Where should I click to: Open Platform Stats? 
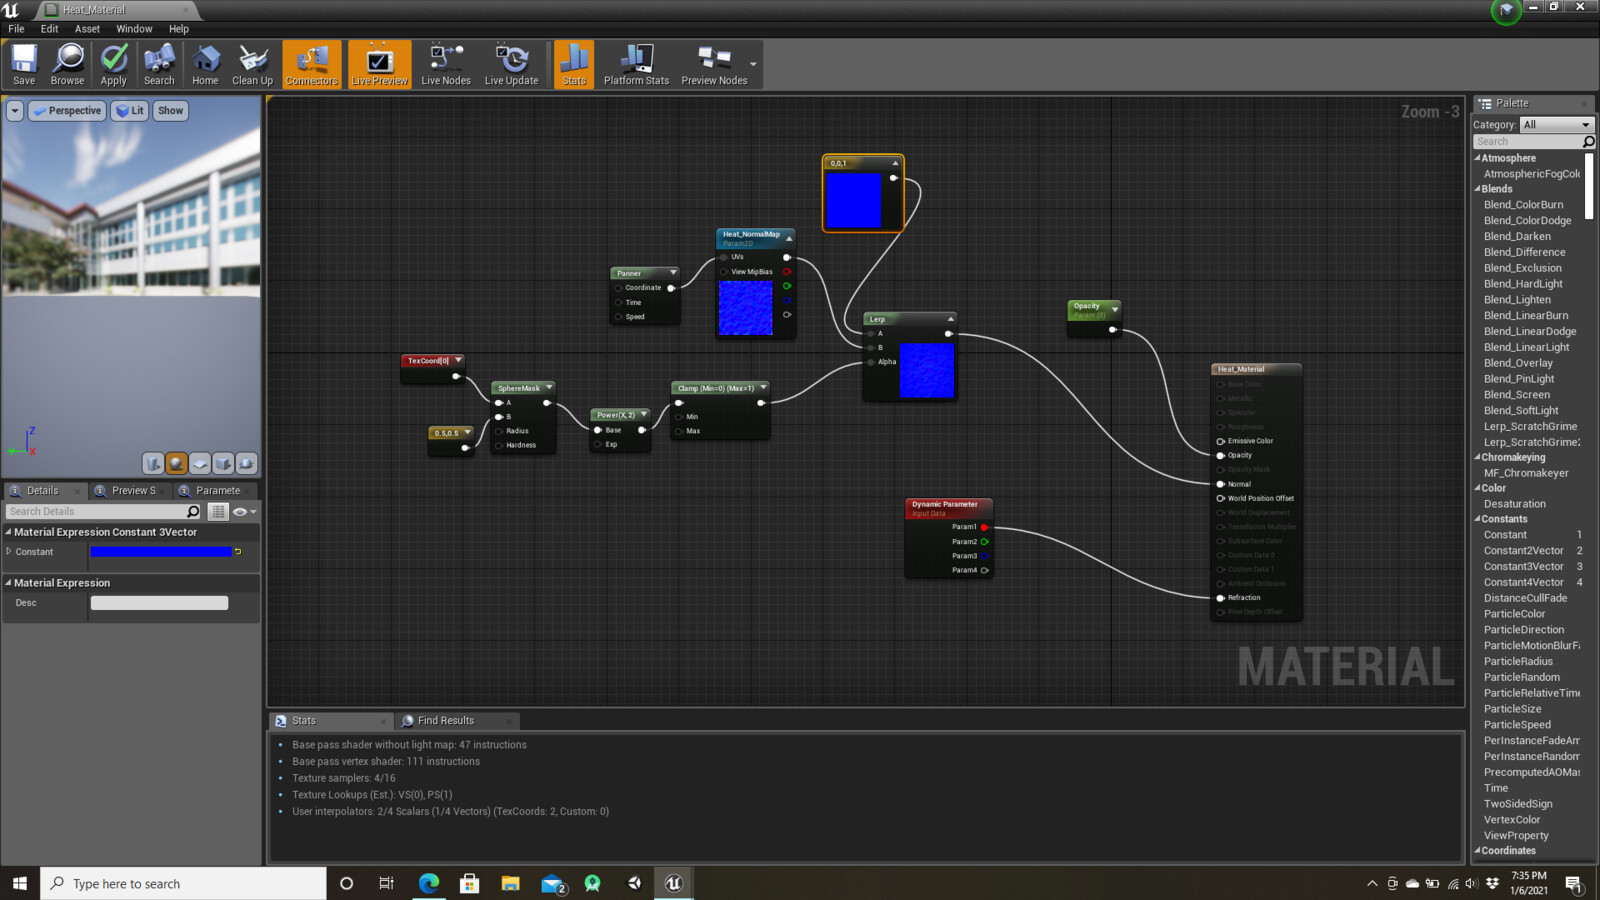(x=636, y=65)
